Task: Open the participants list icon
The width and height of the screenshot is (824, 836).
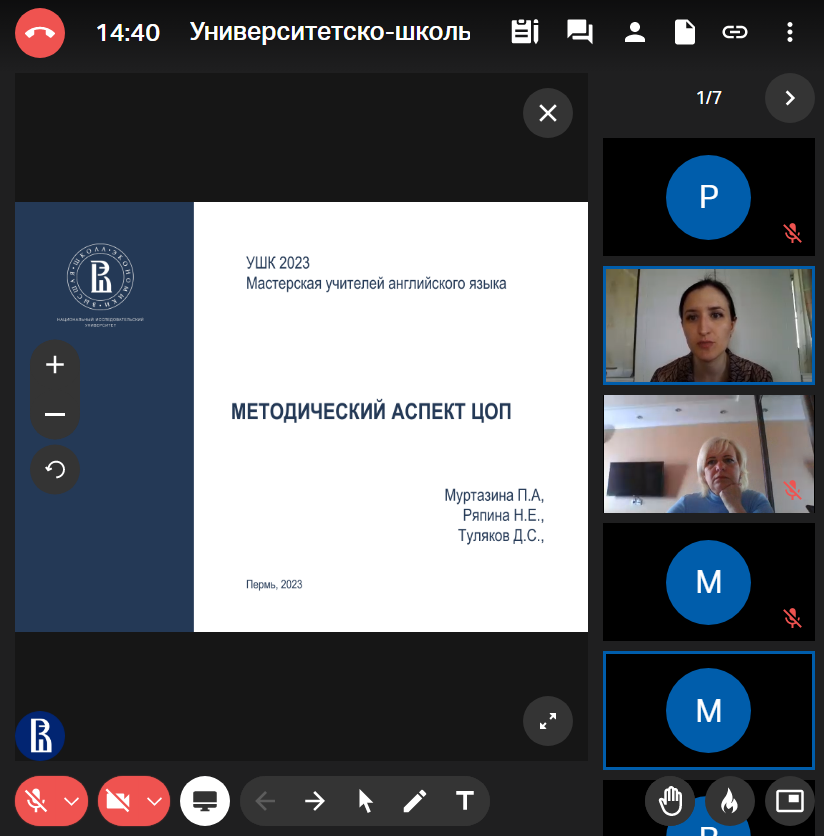Action: pyautogui.click(x=634, y=32)
